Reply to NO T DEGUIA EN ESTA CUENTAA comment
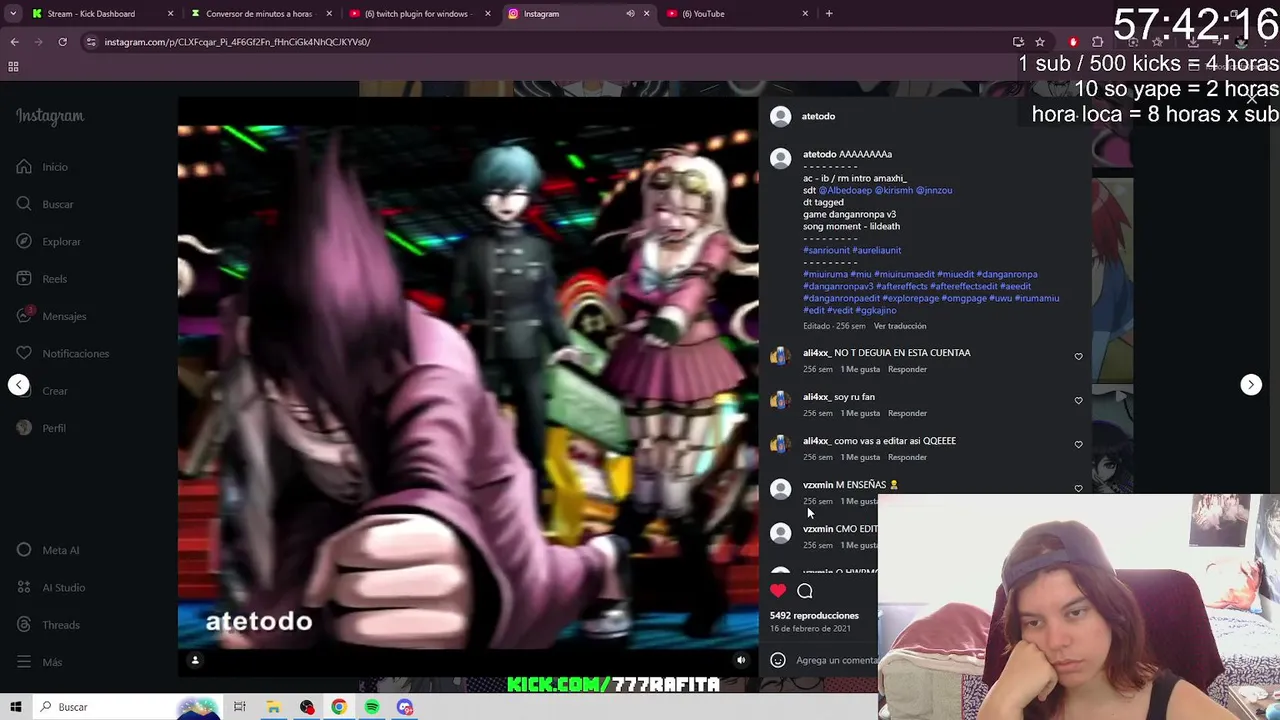Screen dimensions: 1280x720 907,369
